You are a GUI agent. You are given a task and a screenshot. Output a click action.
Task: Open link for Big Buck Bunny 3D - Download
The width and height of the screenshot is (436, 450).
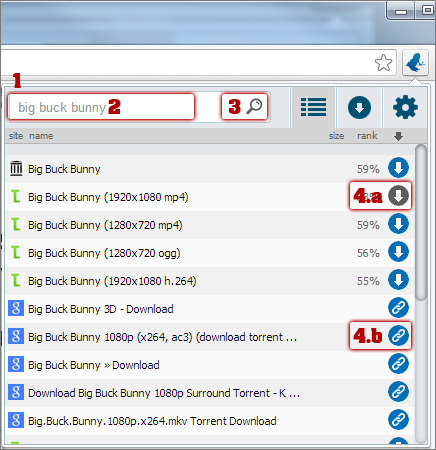click(x=398, y=308)
